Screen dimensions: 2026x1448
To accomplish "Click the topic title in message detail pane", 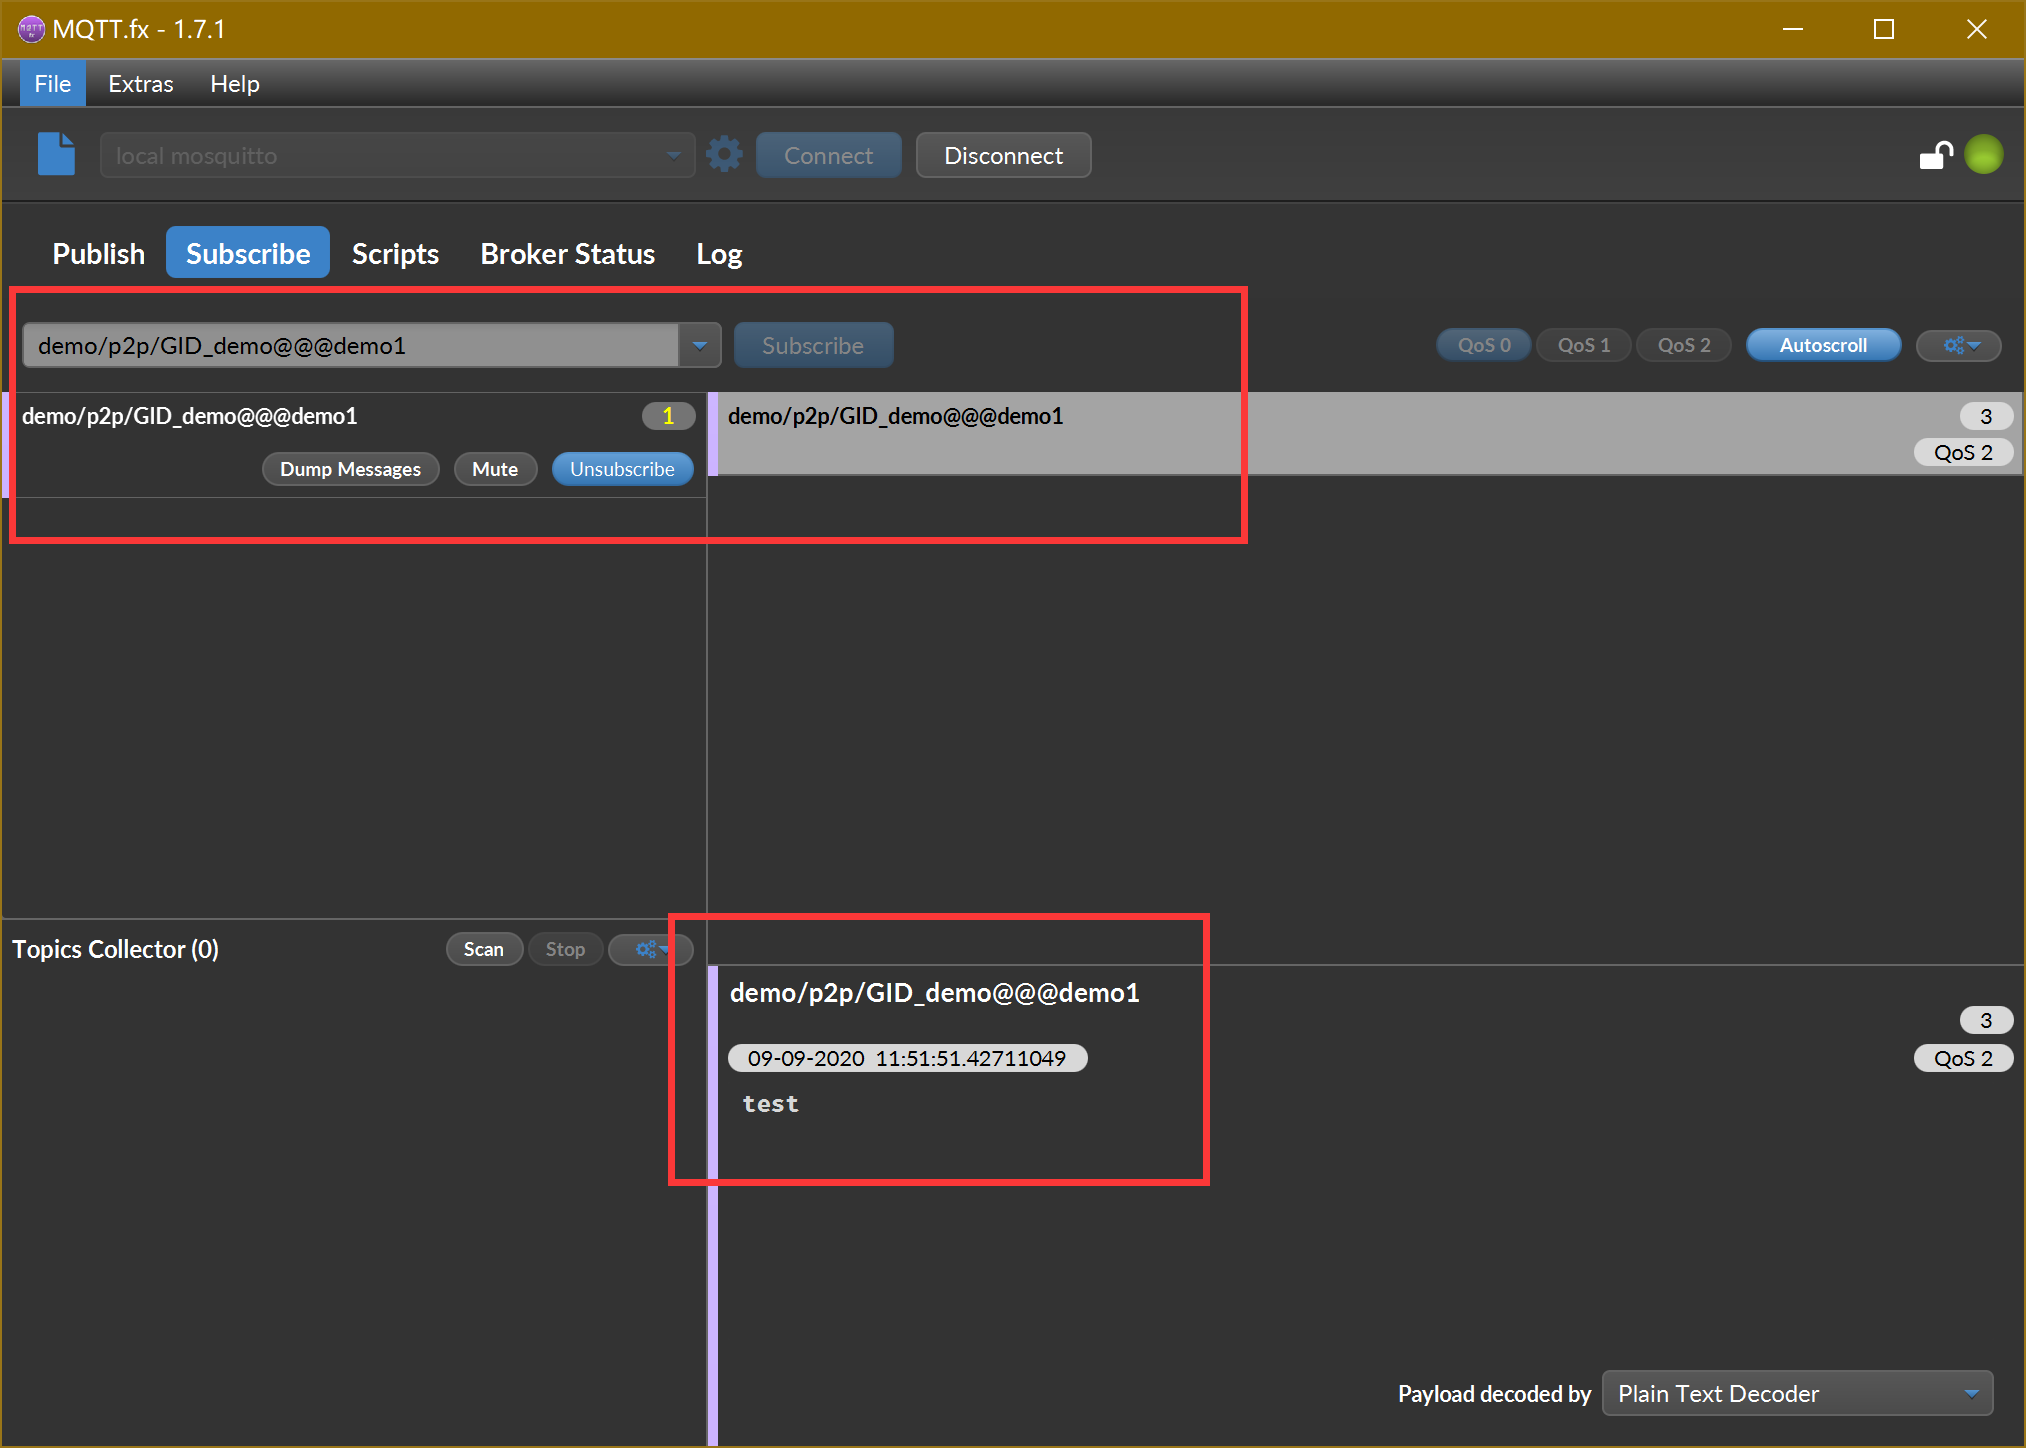I will 934,992.
